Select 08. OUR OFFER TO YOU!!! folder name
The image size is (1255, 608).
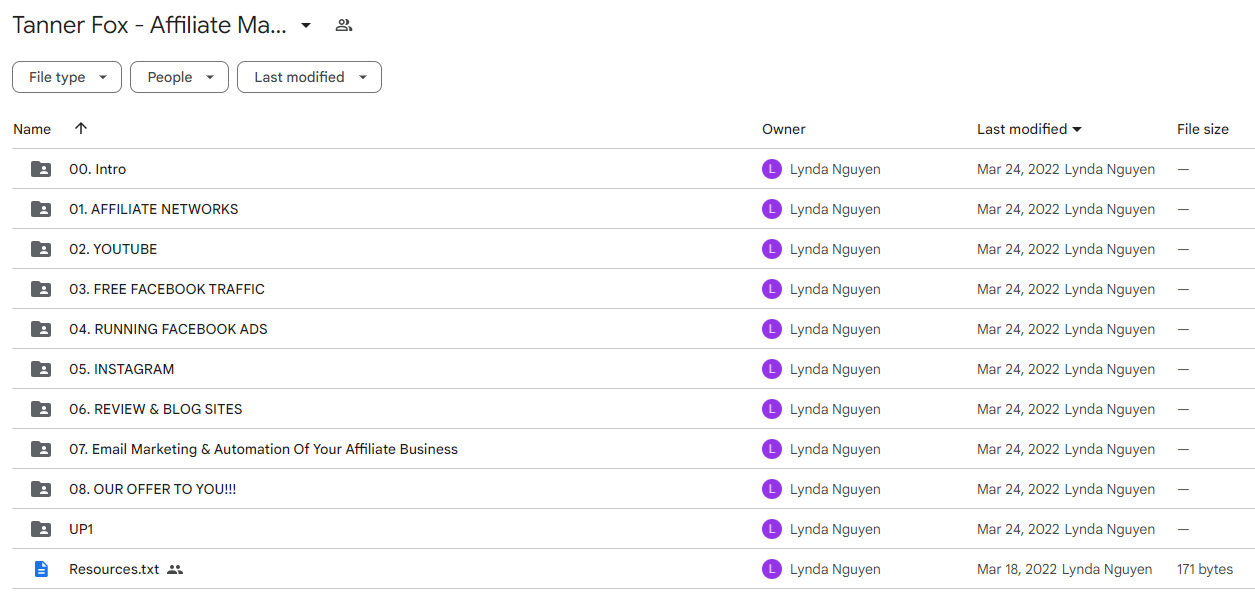pos(153,489)
